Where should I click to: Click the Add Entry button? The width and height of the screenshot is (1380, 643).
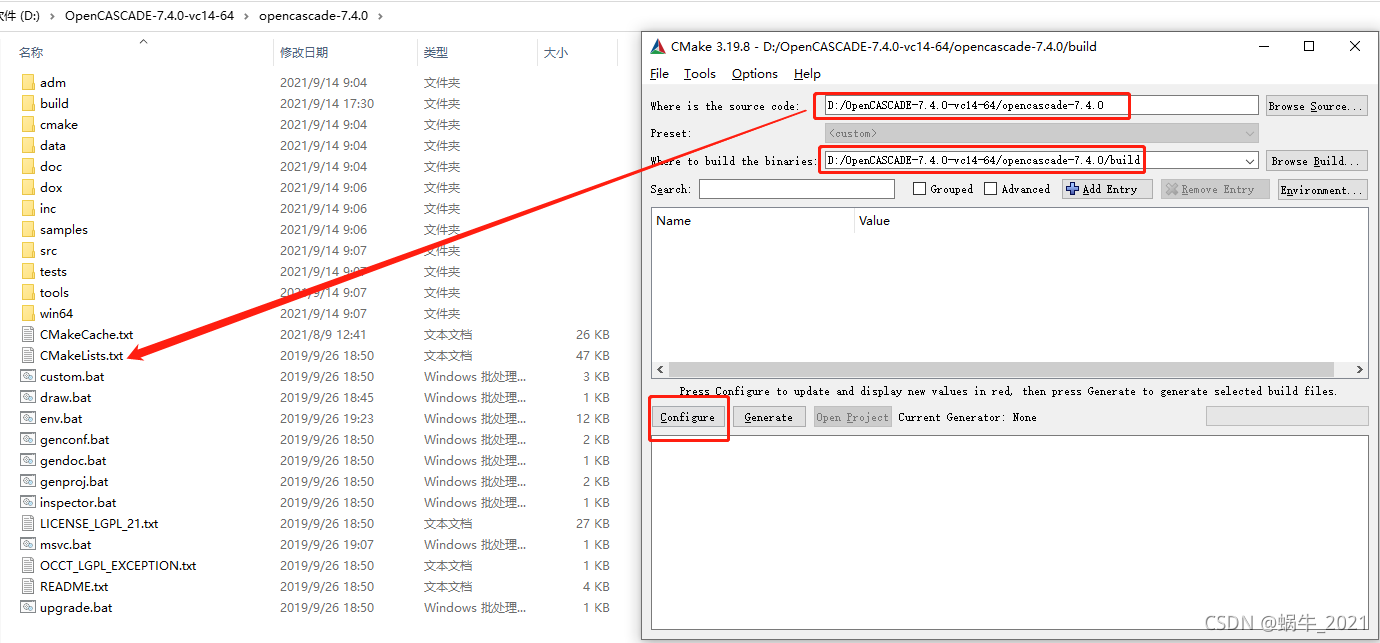pos(1107,189)
